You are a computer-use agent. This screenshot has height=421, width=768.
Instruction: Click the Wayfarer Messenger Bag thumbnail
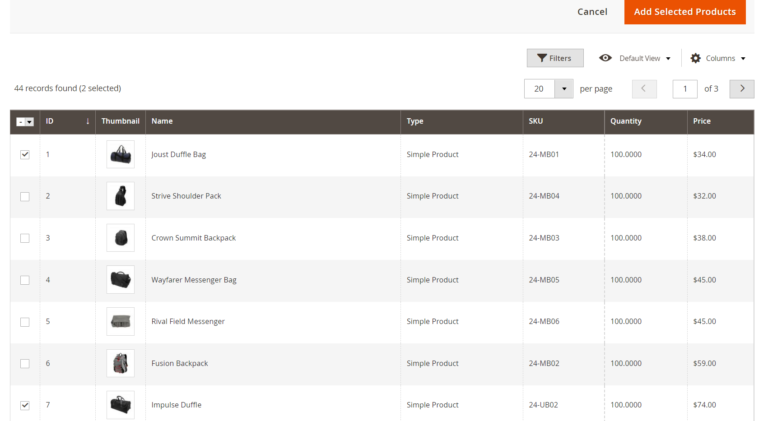point(120,280)
